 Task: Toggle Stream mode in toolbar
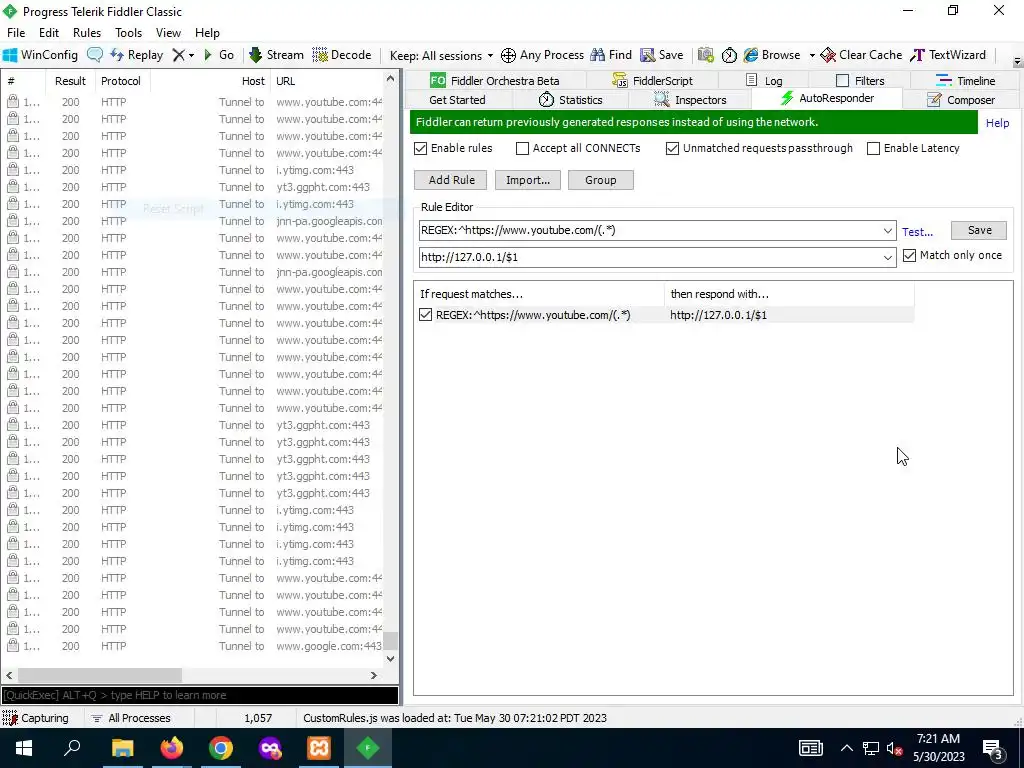pos(277,55)
